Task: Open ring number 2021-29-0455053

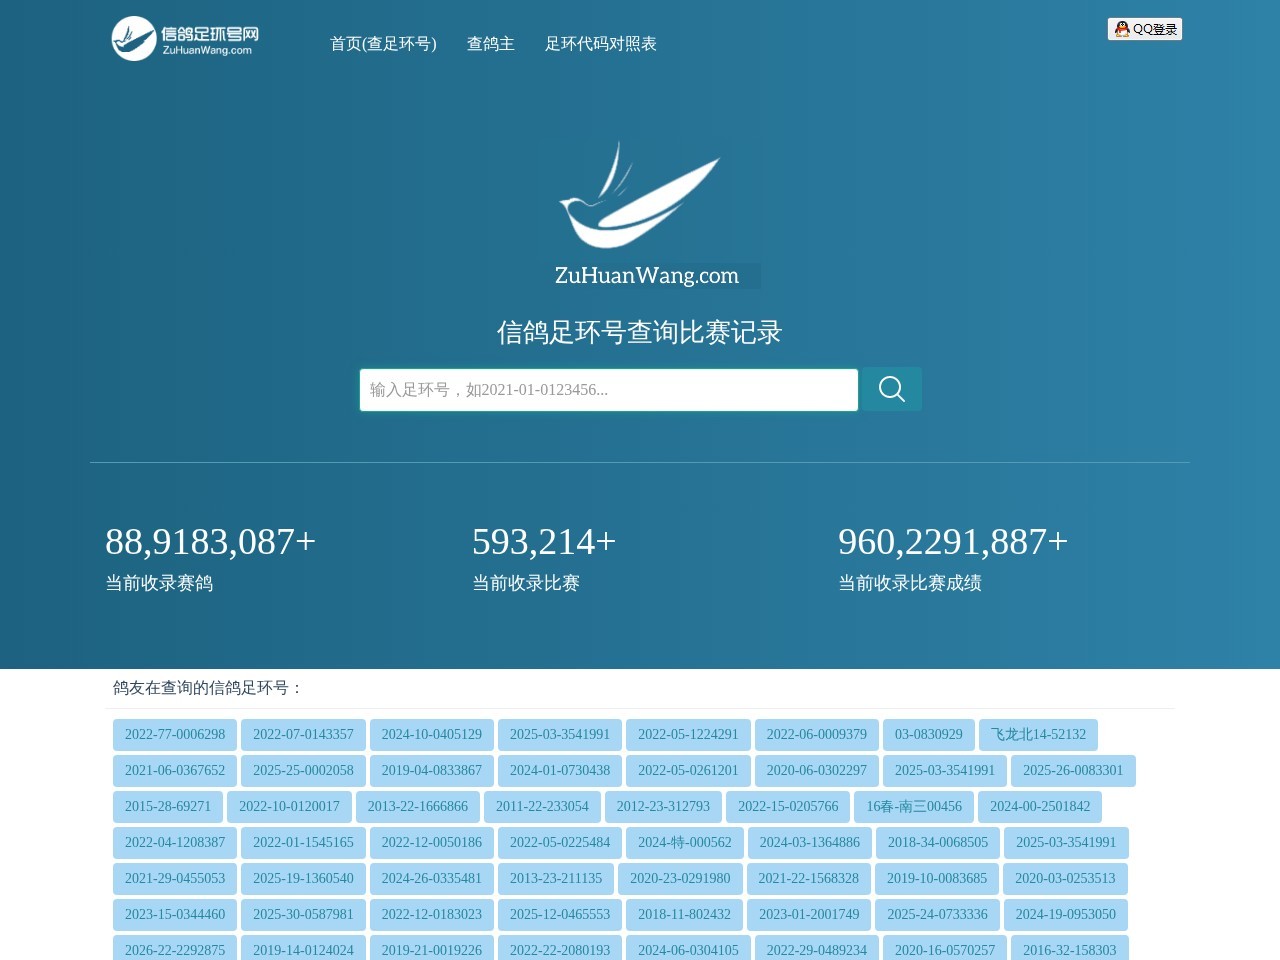Action: (x=175, y=879)
